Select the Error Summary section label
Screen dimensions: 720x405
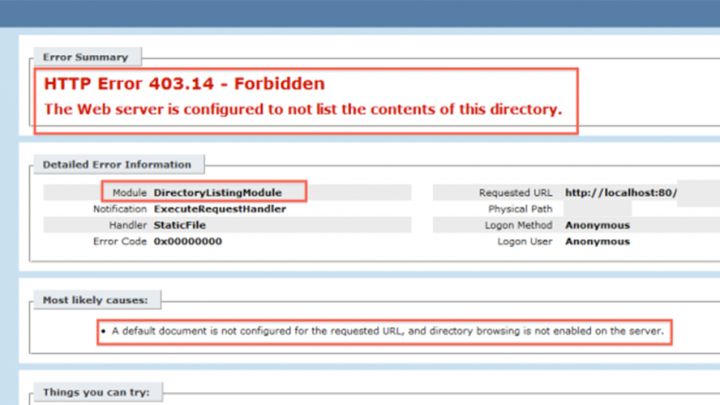coord(85,57)
